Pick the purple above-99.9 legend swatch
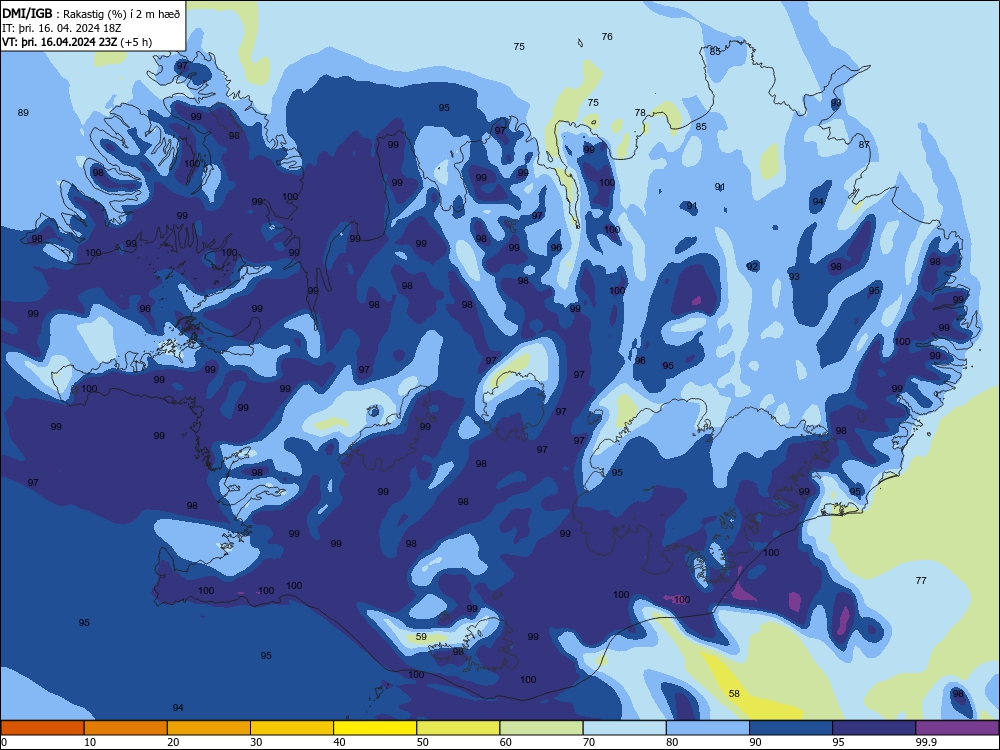1000x750 pixels. (x=957, y=728)
